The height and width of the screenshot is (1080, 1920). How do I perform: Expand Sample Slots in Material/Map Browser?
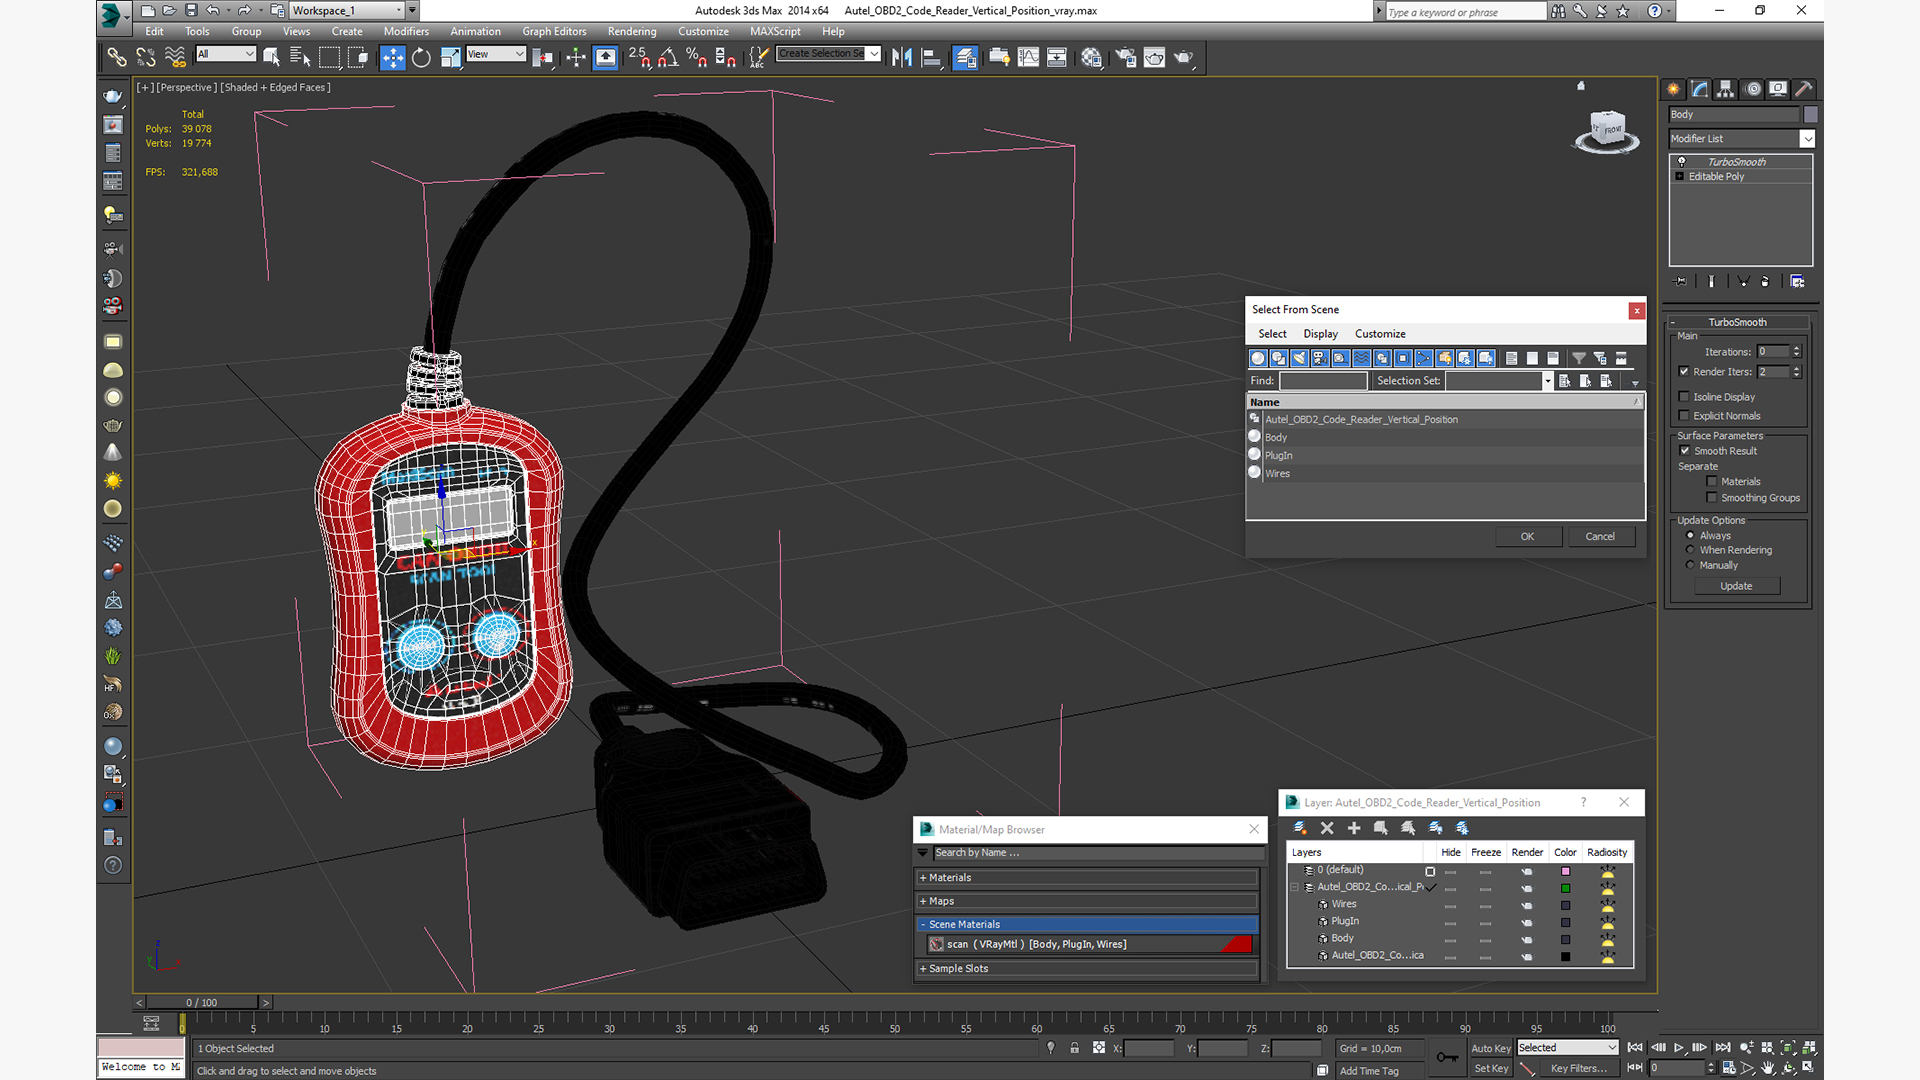[1086, 969]
